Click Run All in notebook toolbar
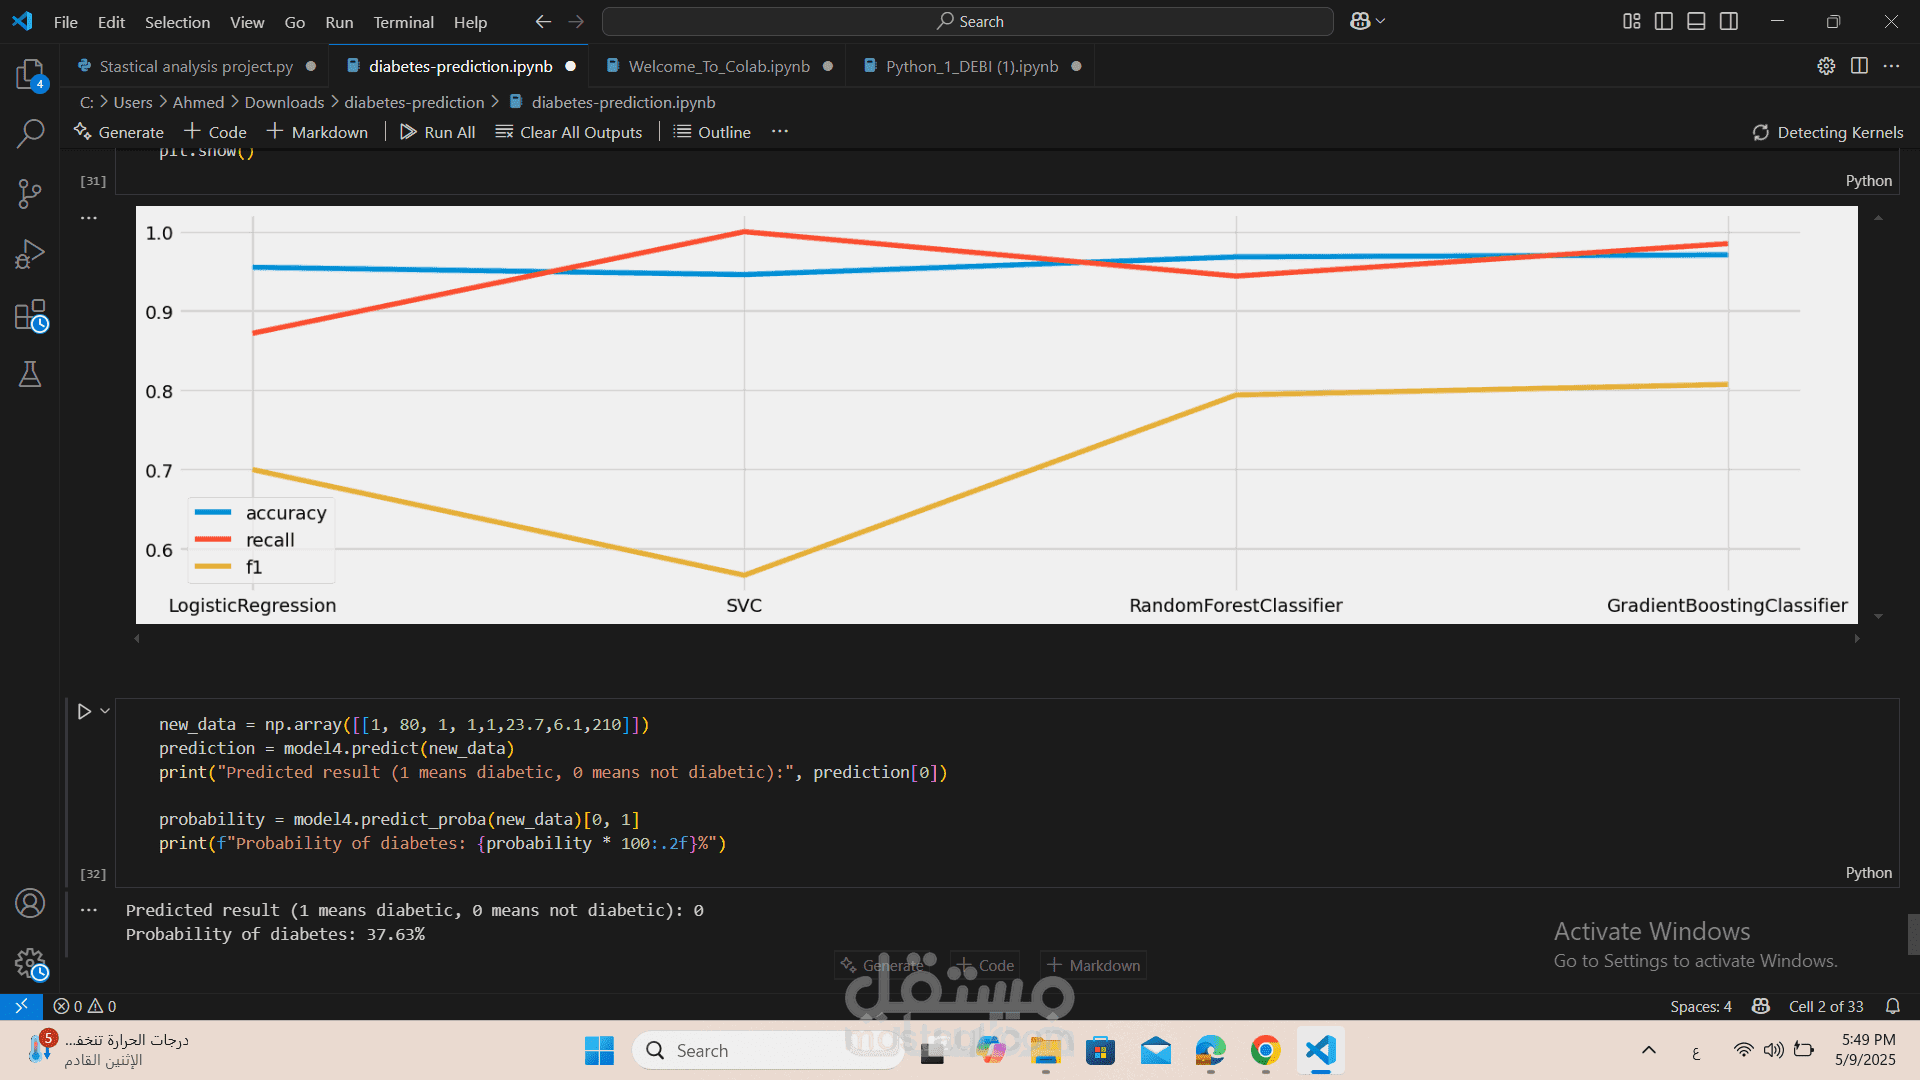 tap(437, 132)
